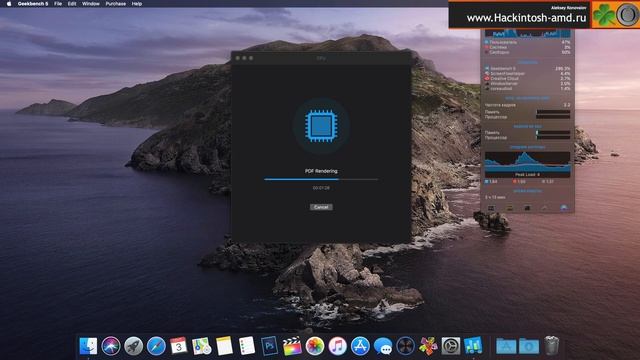Click the Peak Load history graph
This screenshot has height=360, width=640.
(x=527, y=164)
